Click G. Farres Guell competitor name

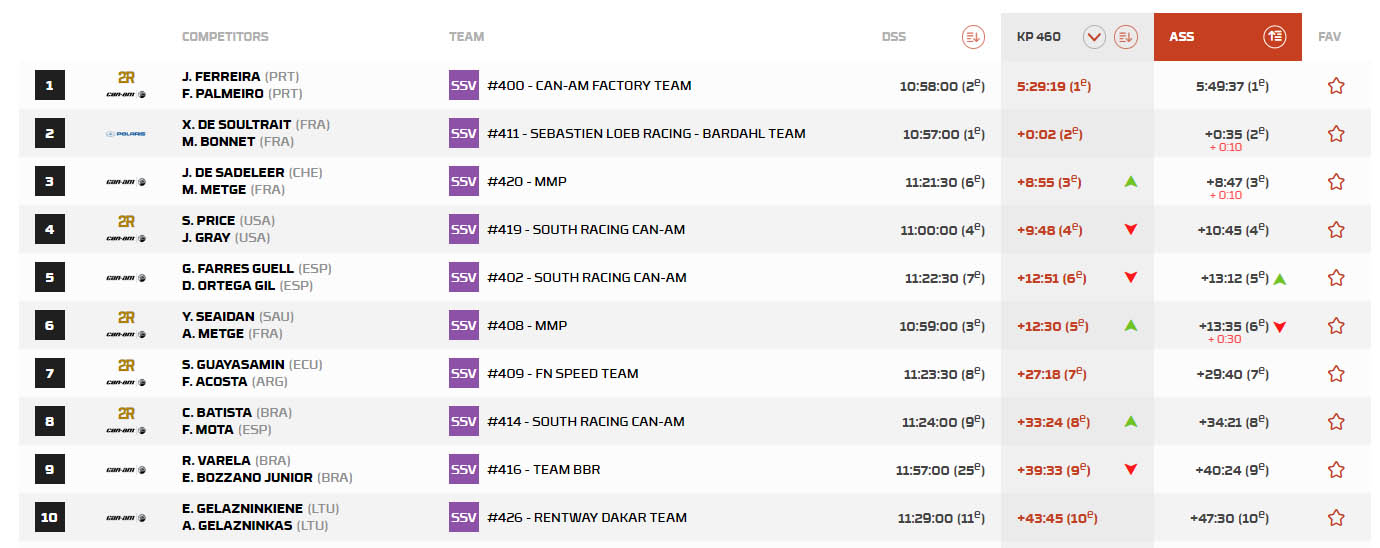click(x=238, y=269)
